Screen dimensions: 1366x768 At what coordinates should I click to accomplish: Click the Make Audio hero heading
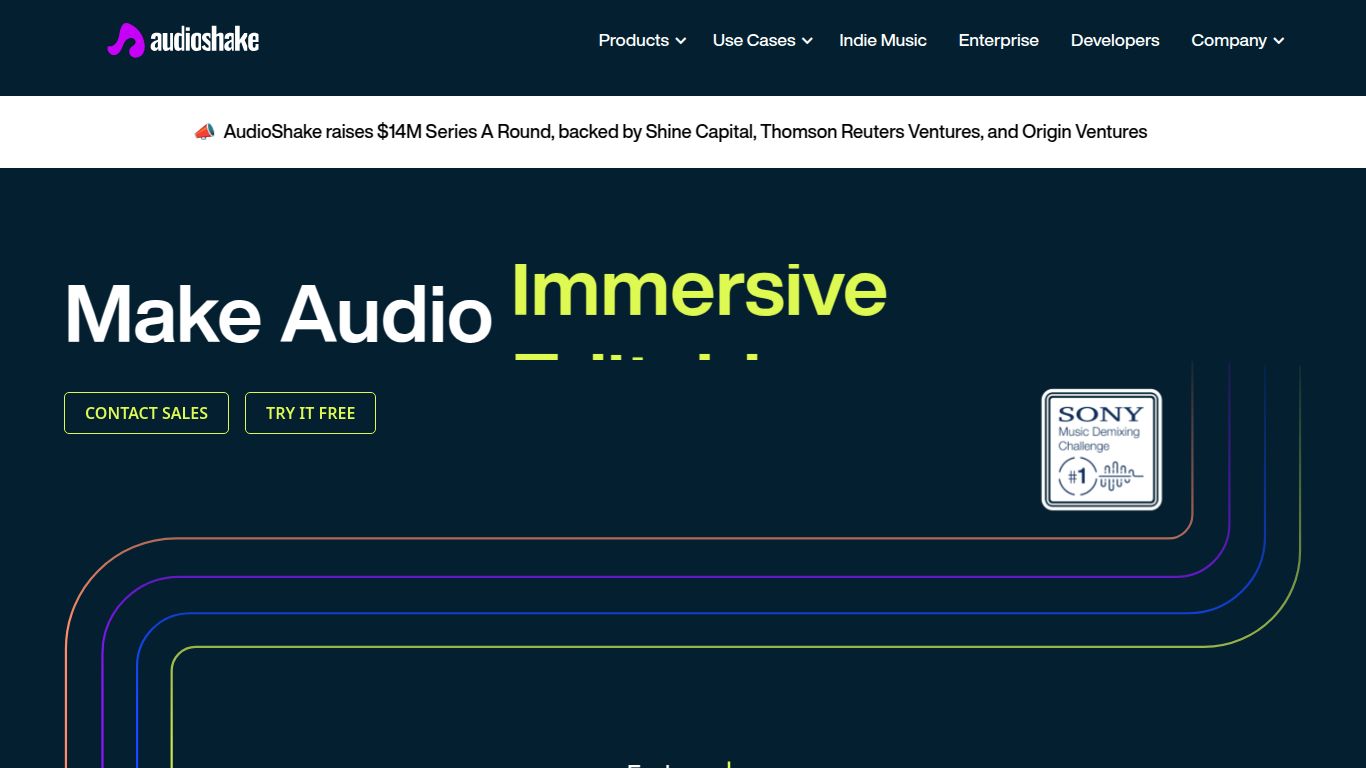coord(278,314)
